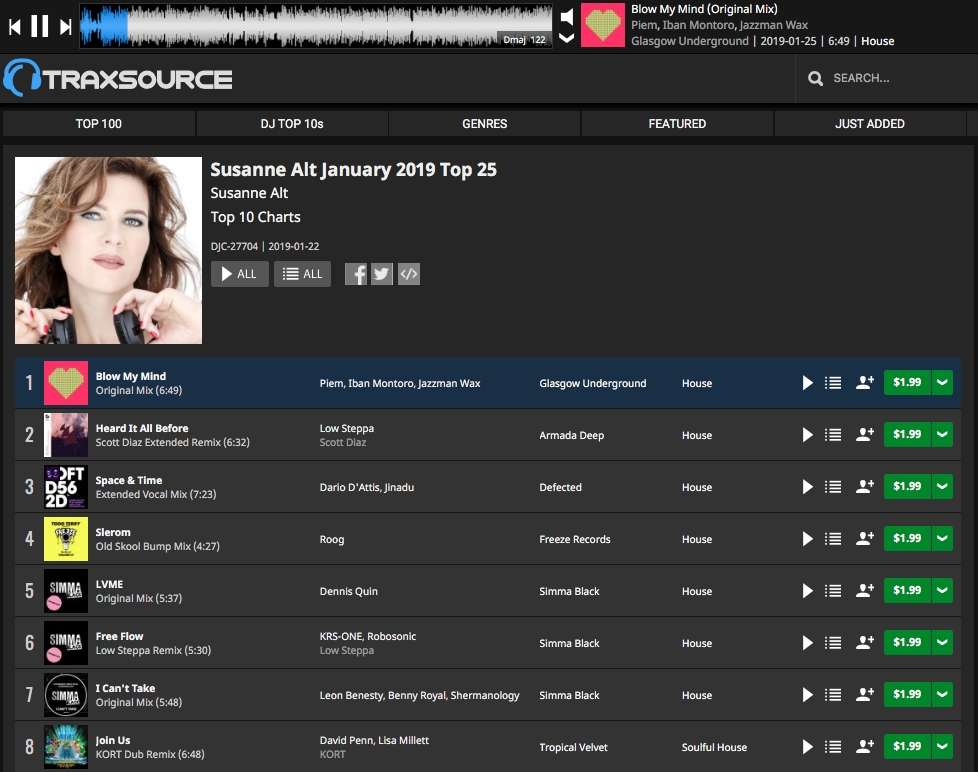Image resolution: width=978 pixels, height=772 pixels.
Task: Click the search magnifier icon
Action: pos(815,78)
